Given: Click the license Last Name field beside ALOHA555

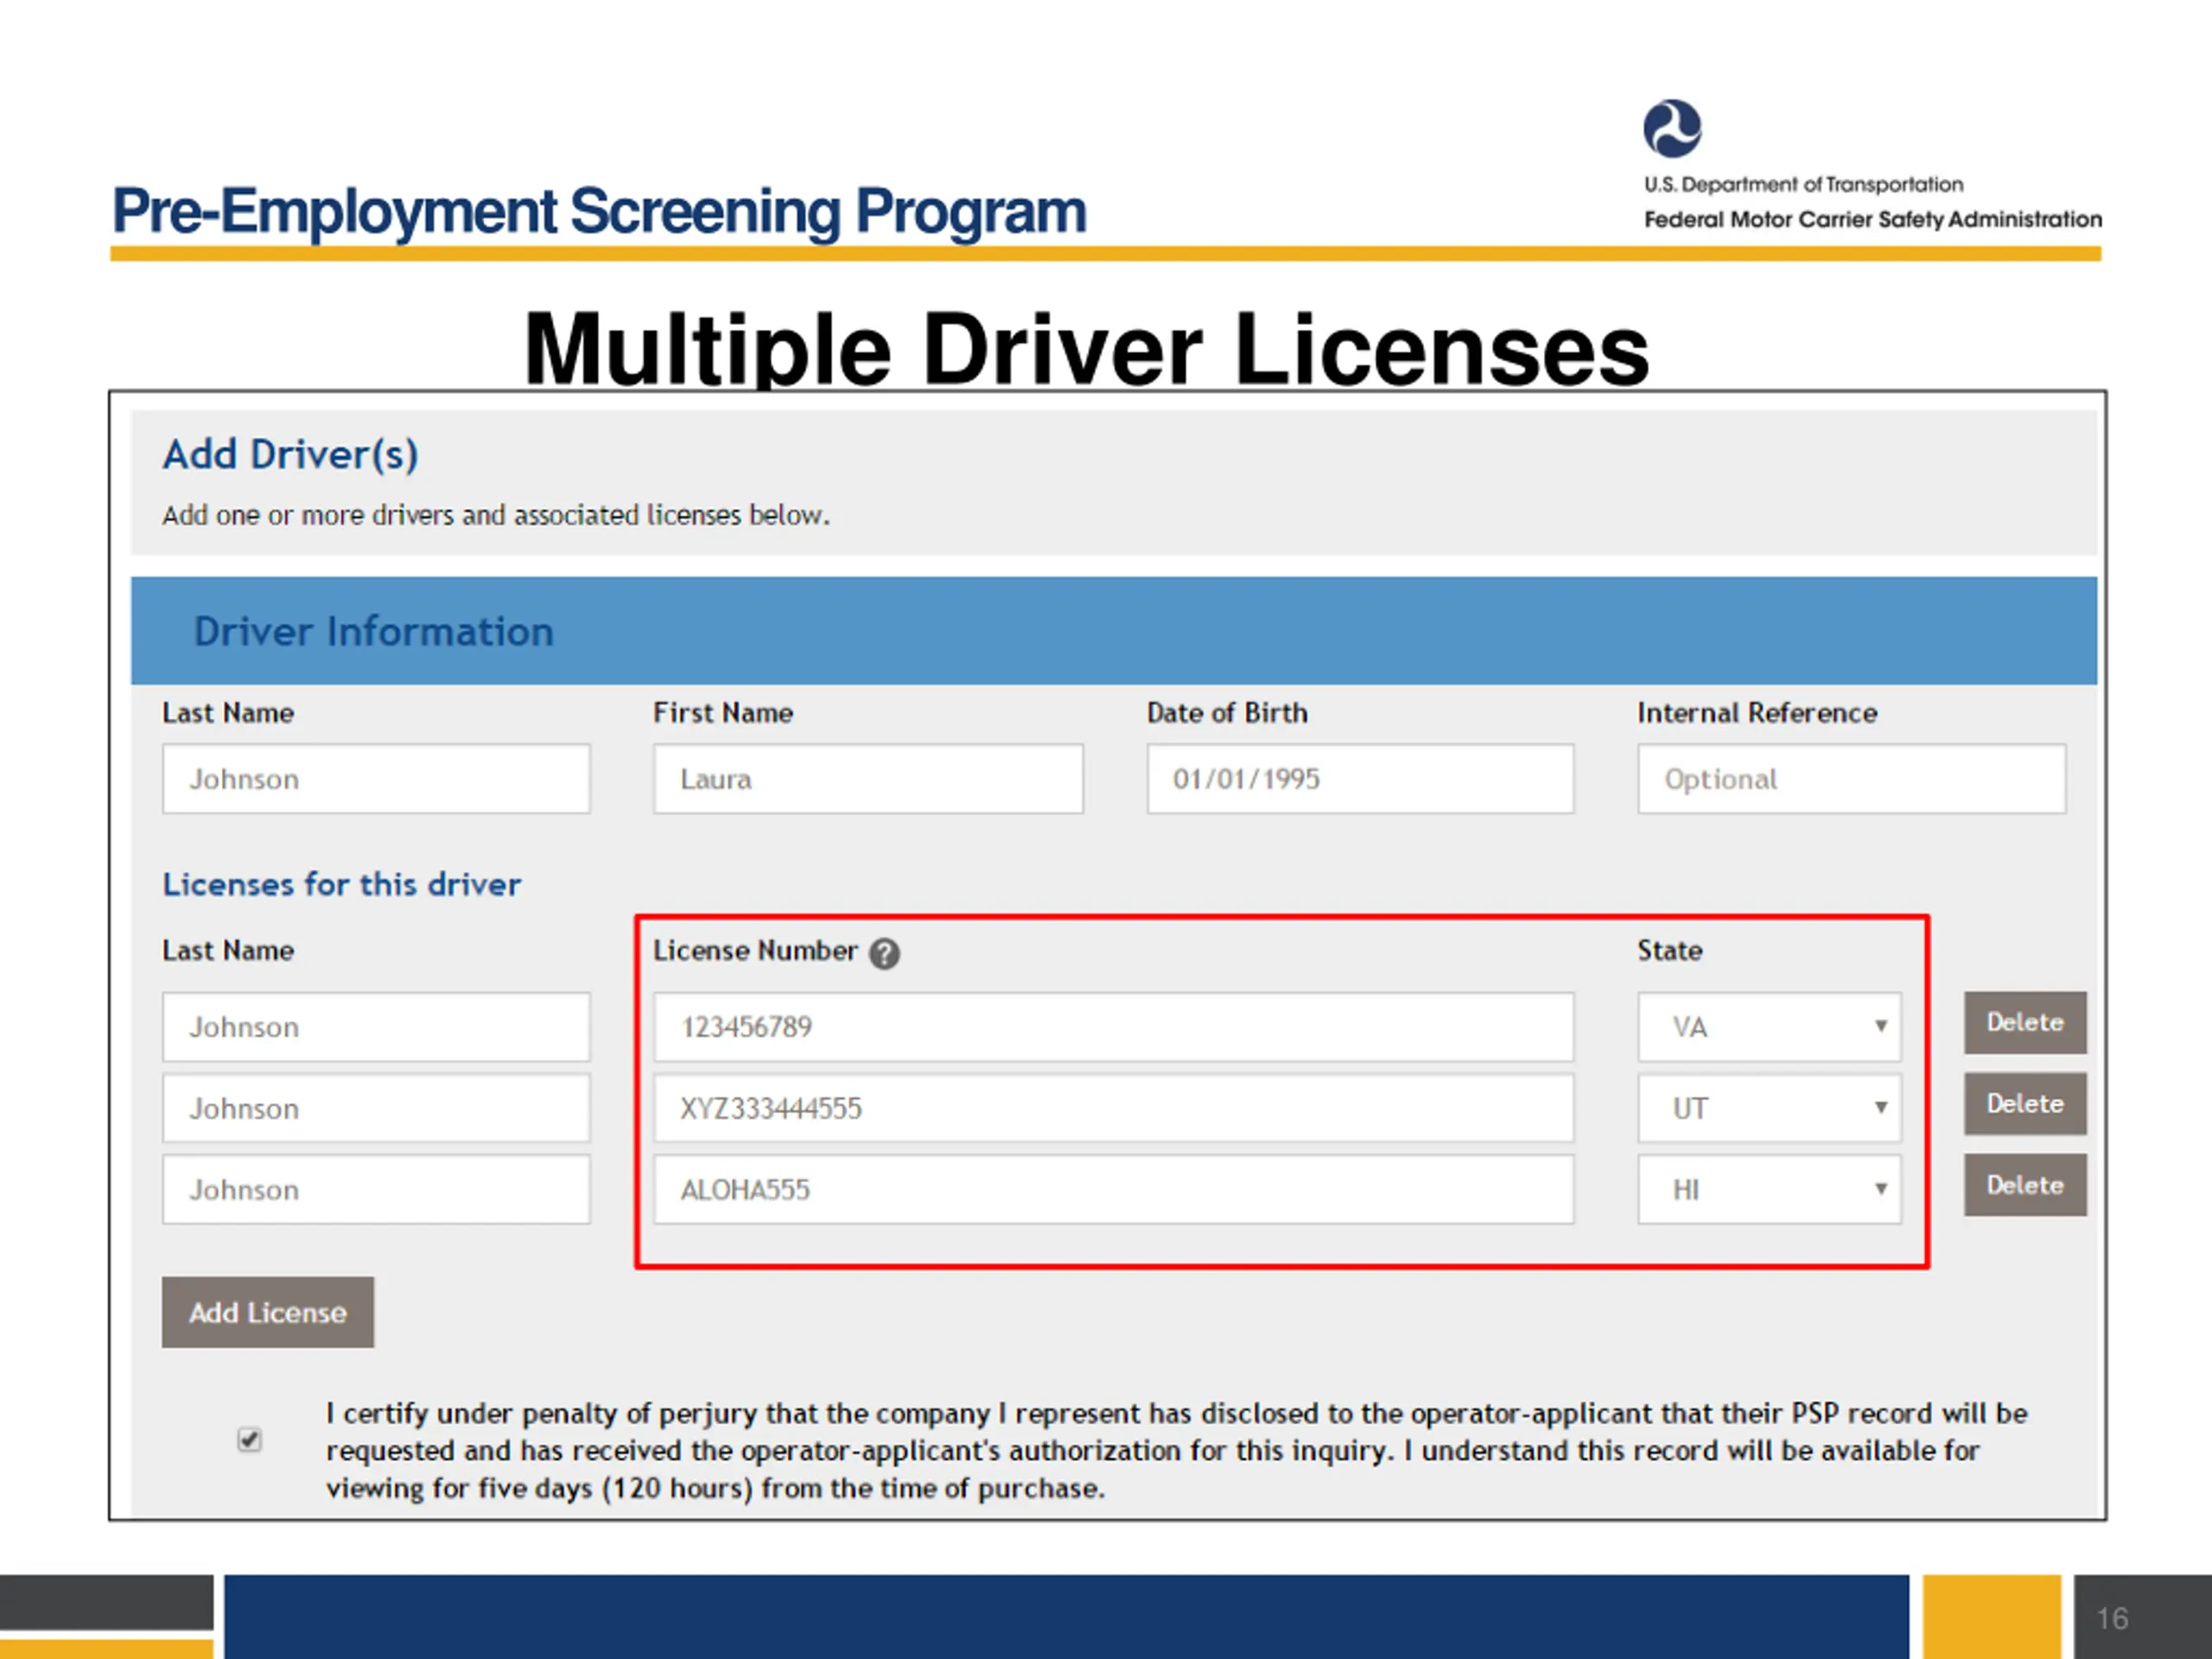Looking at the screenshot, I should [376, 1189].
